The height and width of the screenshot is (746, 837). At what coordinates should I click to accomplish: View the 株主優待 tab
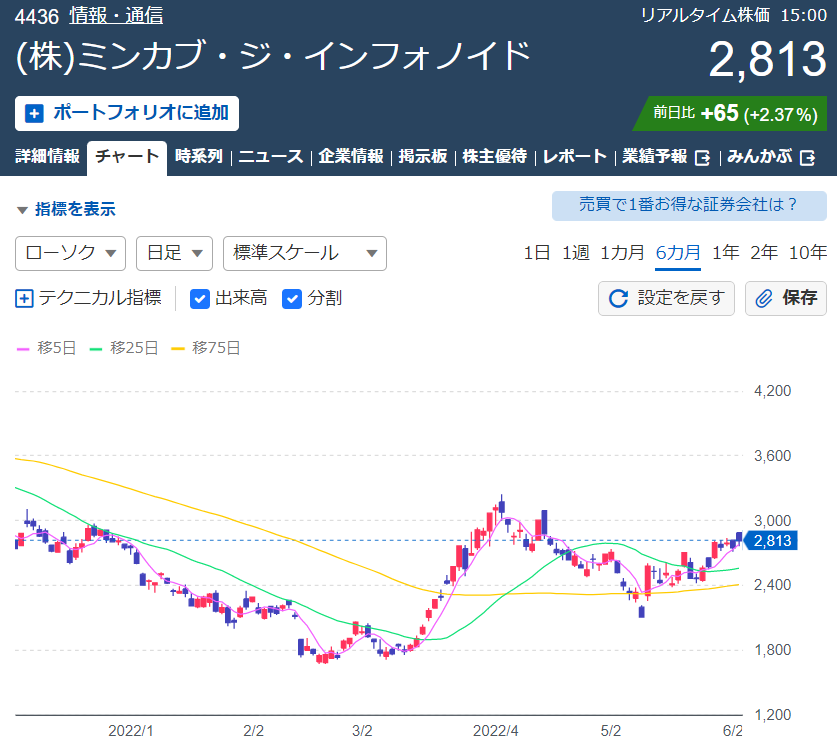(494, 156)
